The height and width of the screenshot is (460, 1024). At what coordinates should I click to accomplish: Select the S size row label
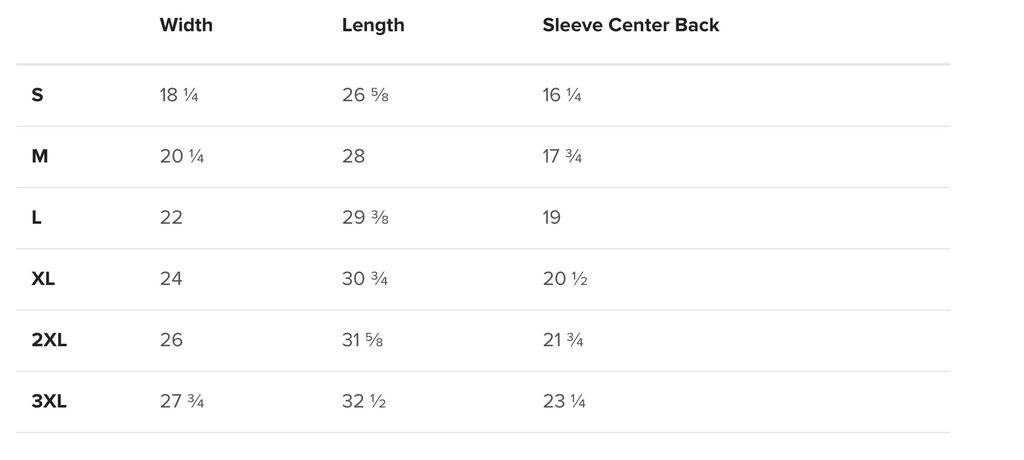[x=37, y=95]
